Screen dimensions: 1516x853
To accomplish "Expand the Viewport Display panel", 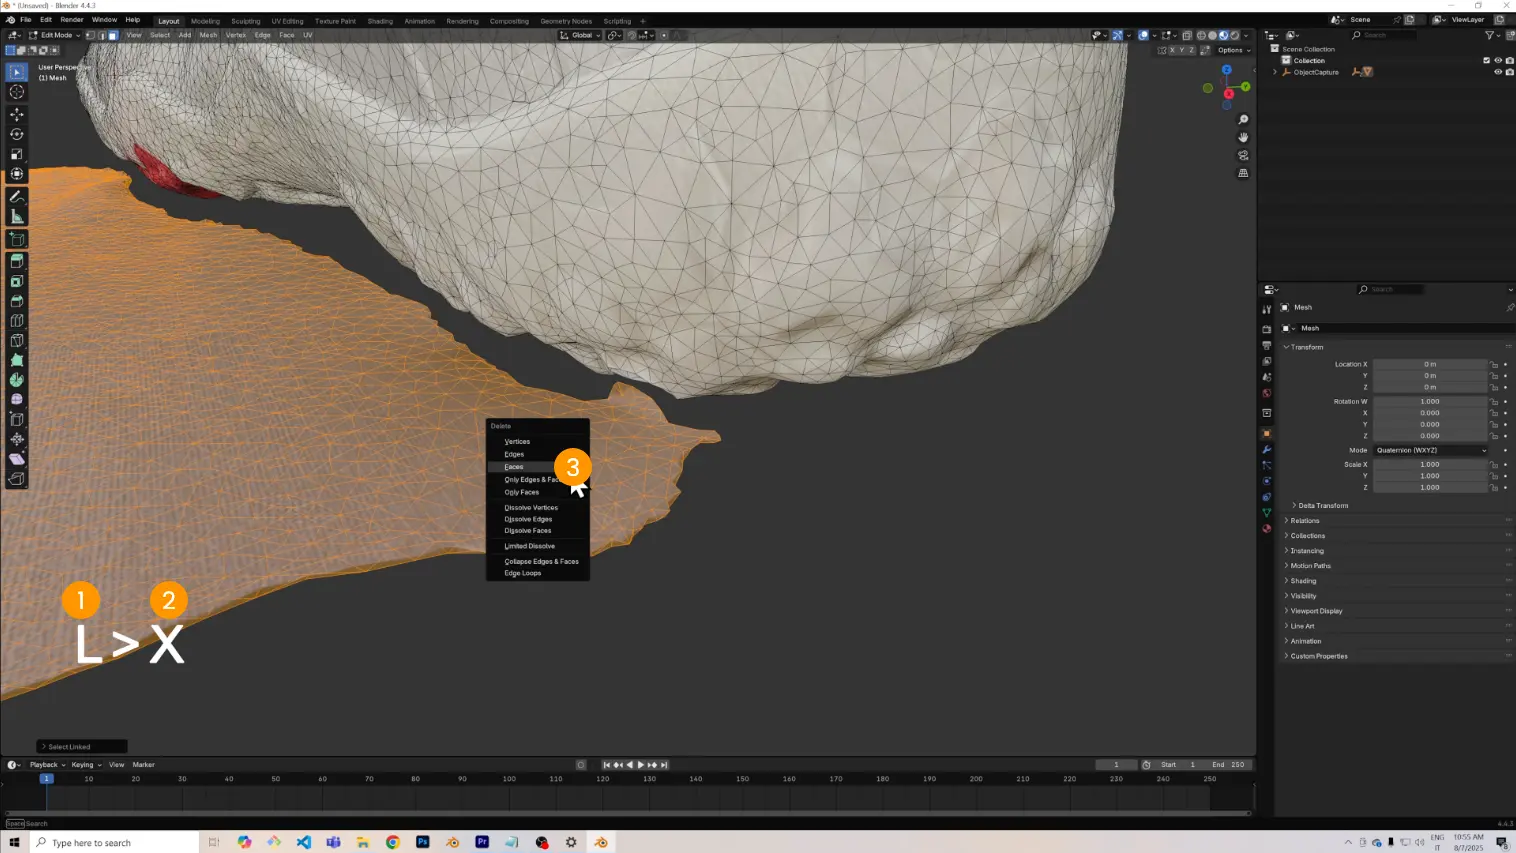I will [x=1316, y=611].
